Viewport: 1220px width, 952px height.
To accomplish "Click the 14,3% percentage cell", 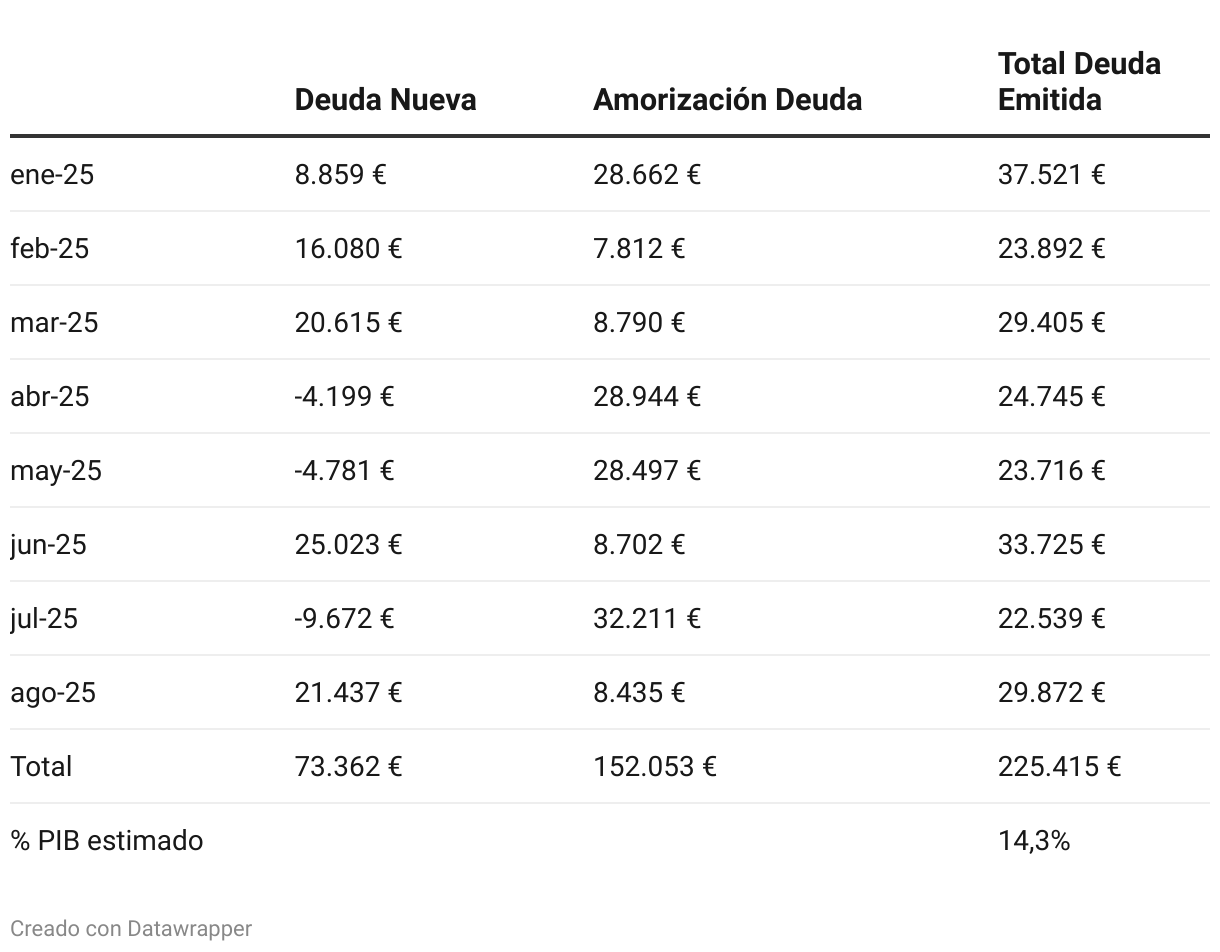I will click(x=1034, y=840).
